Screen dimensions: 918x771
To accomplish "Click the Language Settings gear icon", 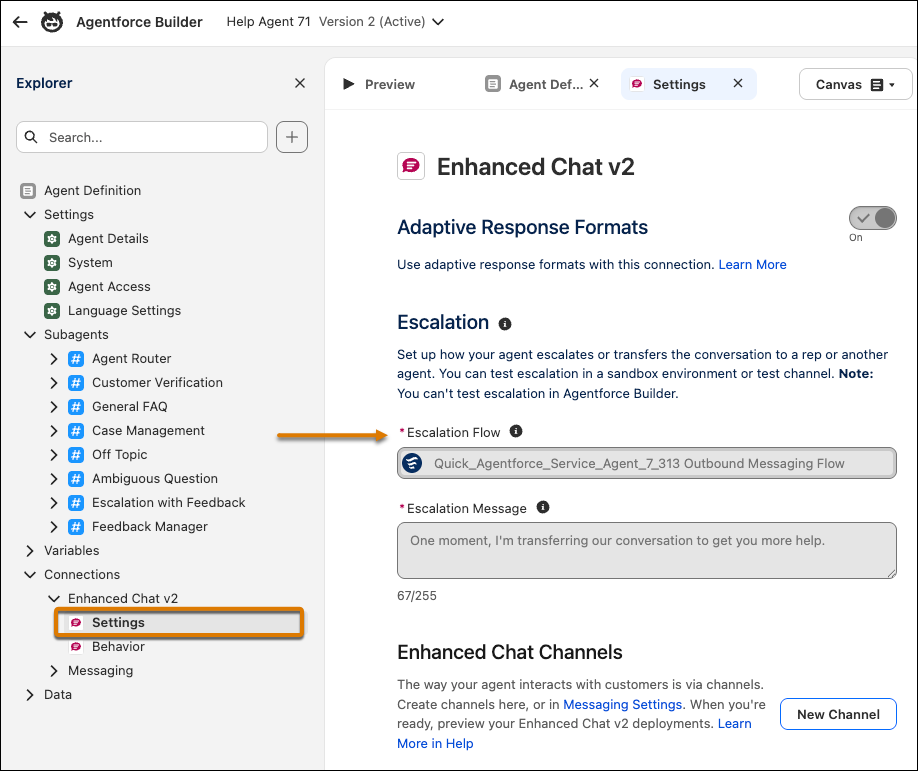I will [52, 311].
